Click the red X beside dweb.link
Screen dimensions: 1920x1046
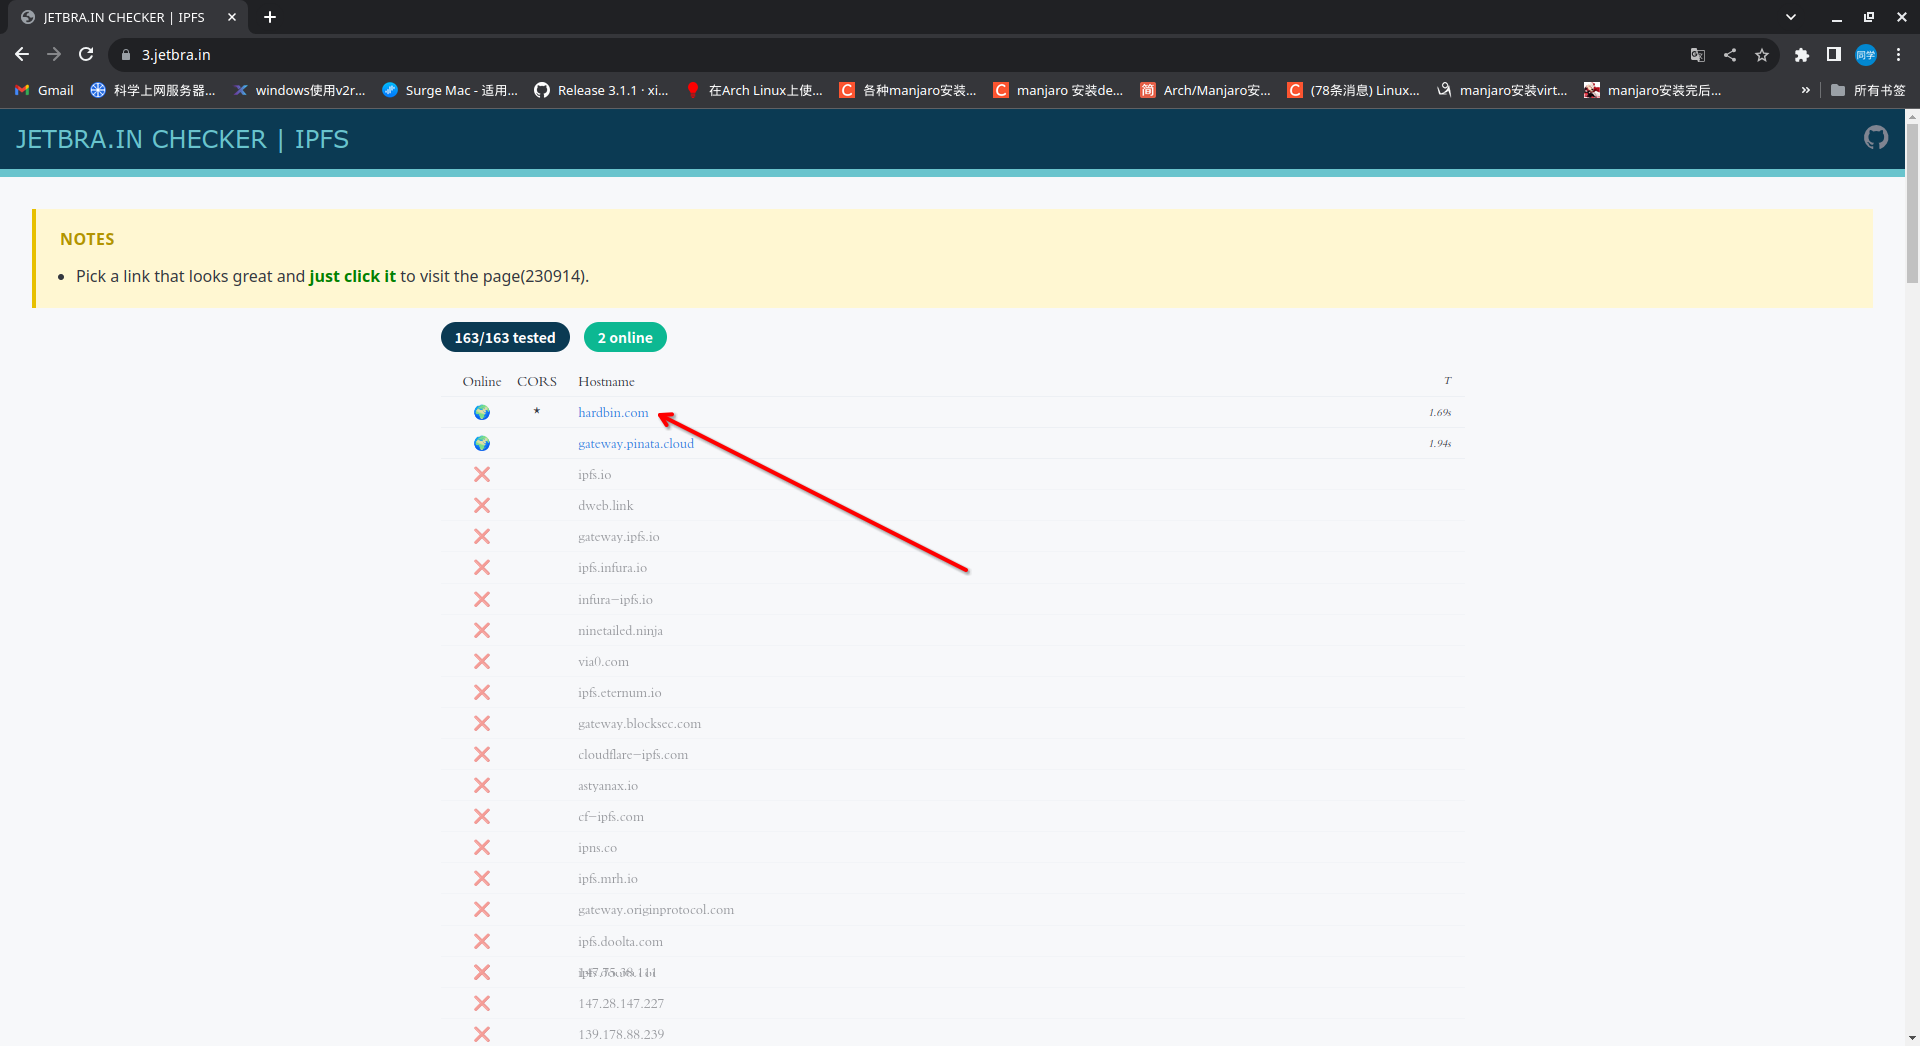pos(482,505)
